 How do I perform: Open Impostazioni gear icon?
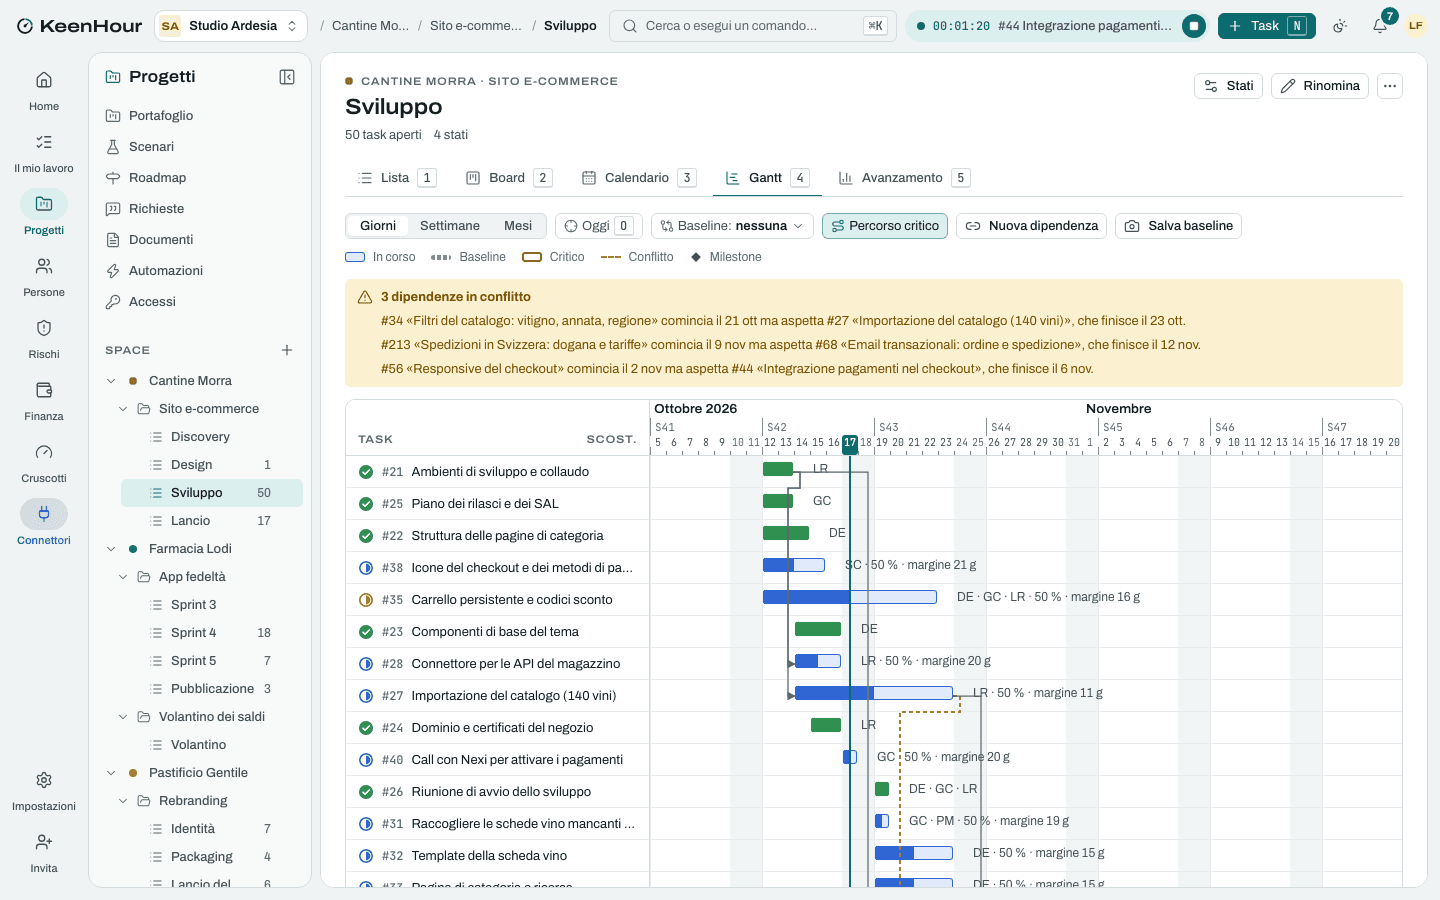44,790
